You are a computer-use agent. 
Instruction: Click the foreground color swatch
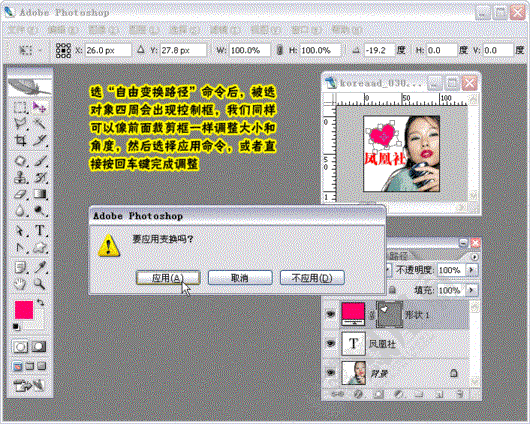click(24, 310)
